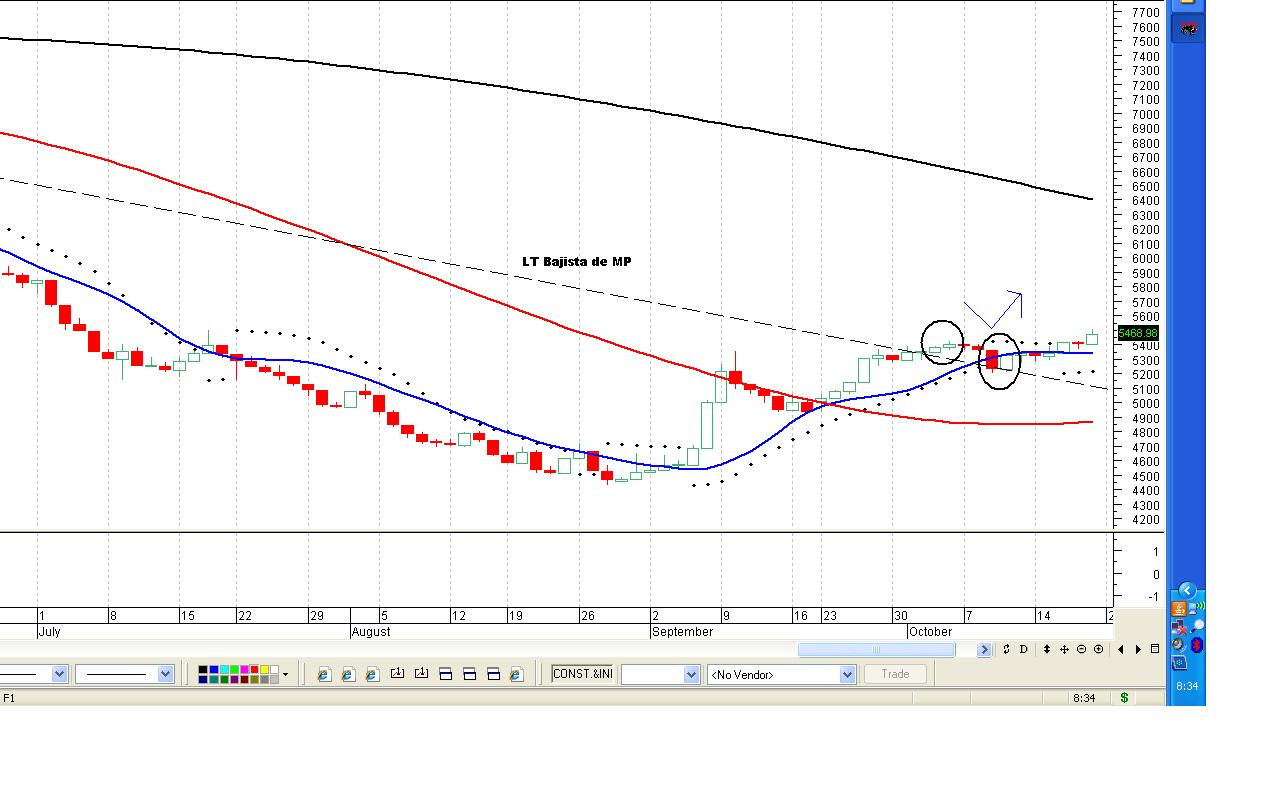Click the Trade button
The width and height of the screenshot is (1280, 800).
click(895, 674)
